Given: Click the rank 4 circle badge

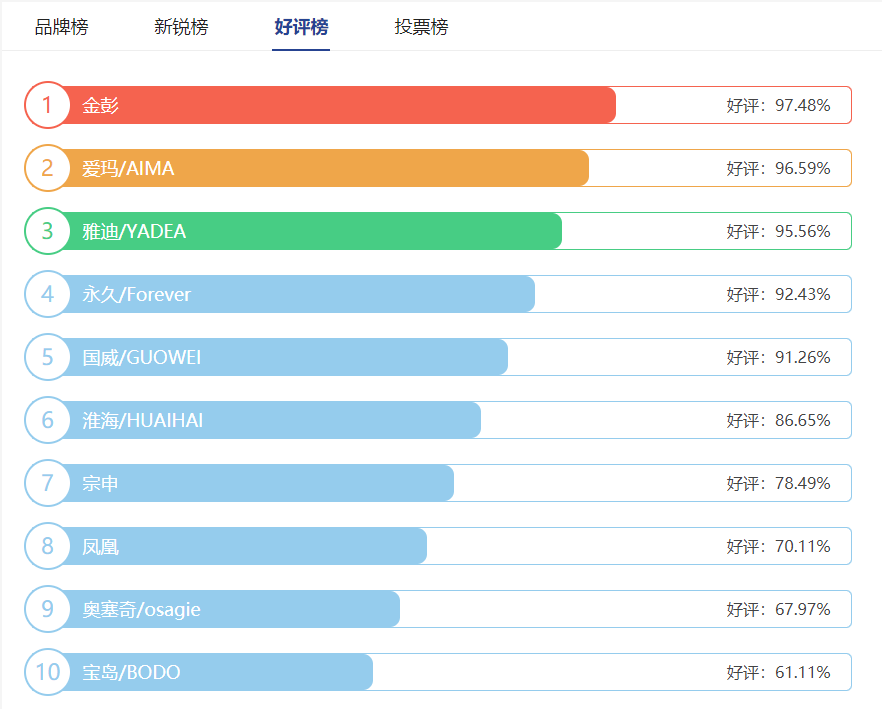Looking at the screenshot, I should coord(47,294).
